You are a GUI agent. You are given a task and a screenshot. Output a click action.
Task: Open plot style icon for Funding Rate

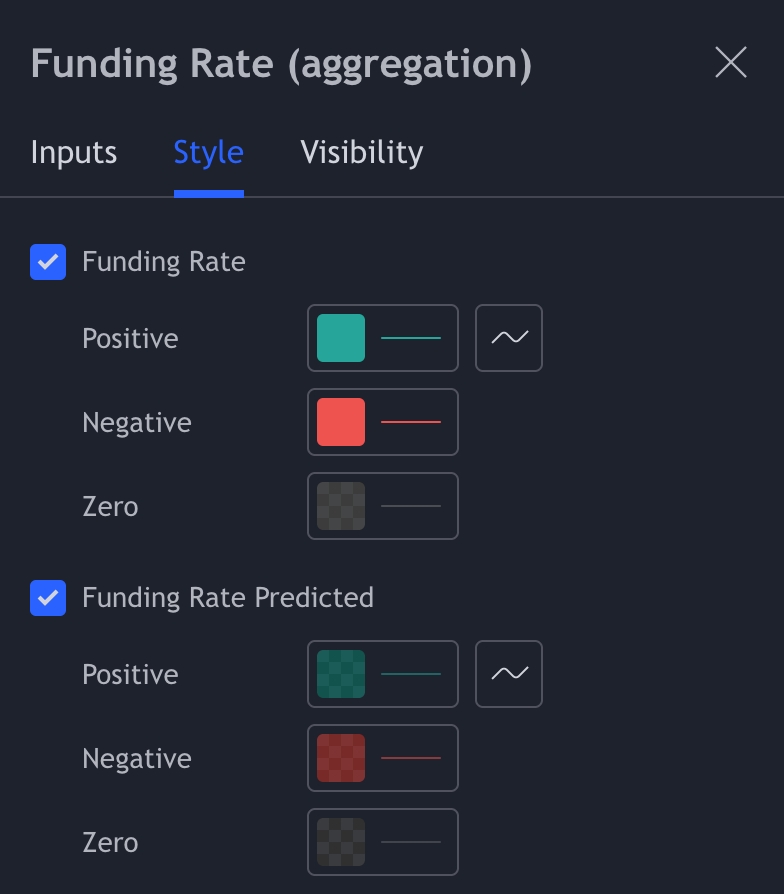click(x=509, y=338)
